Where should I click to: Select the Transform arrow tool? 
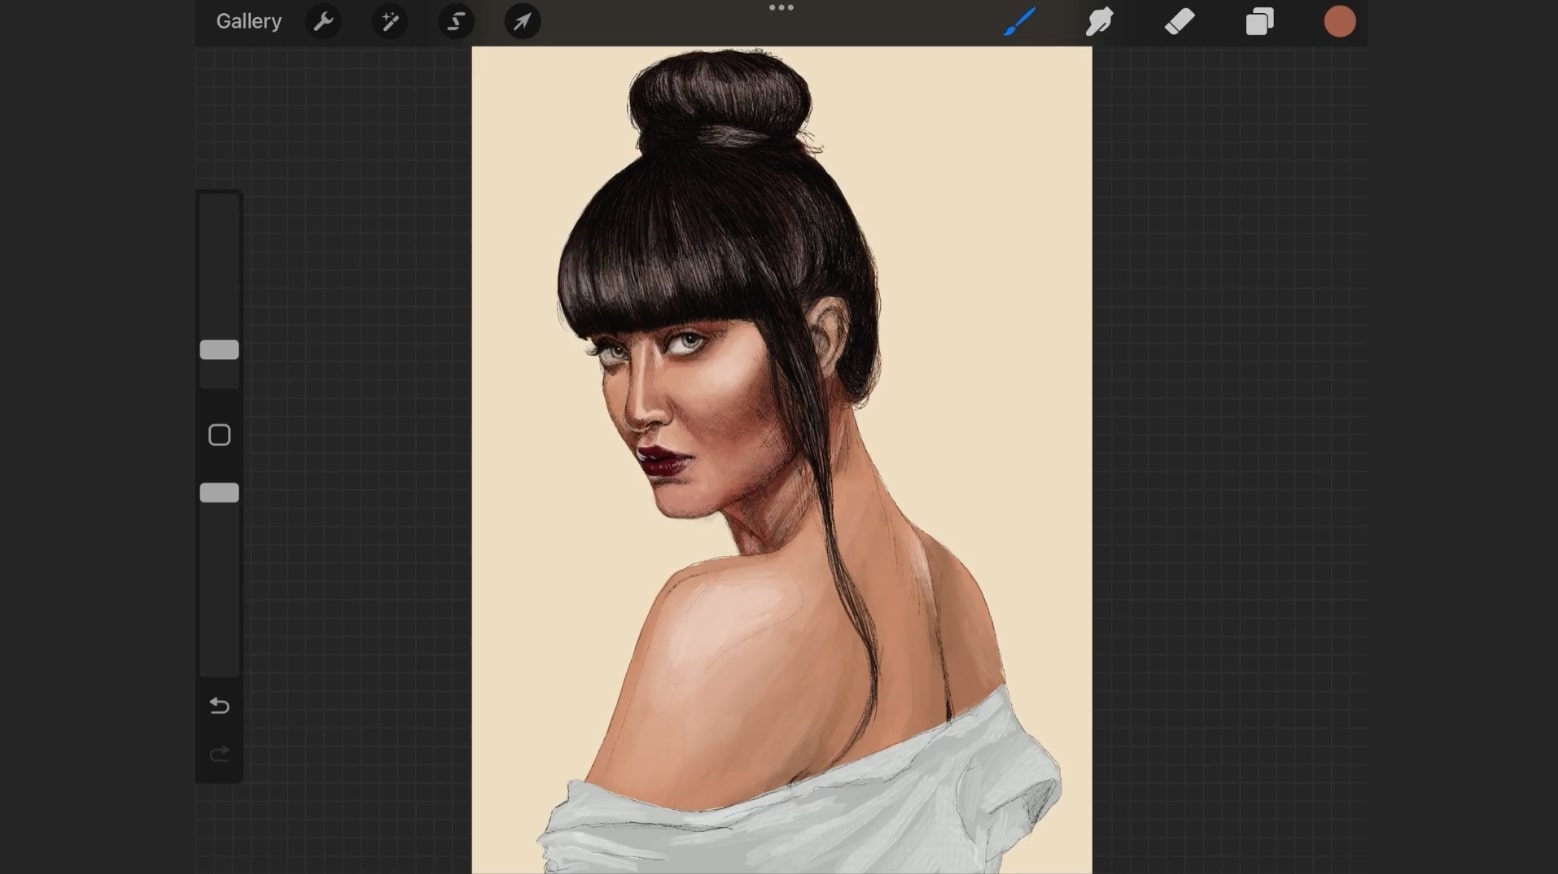(521, 21)
